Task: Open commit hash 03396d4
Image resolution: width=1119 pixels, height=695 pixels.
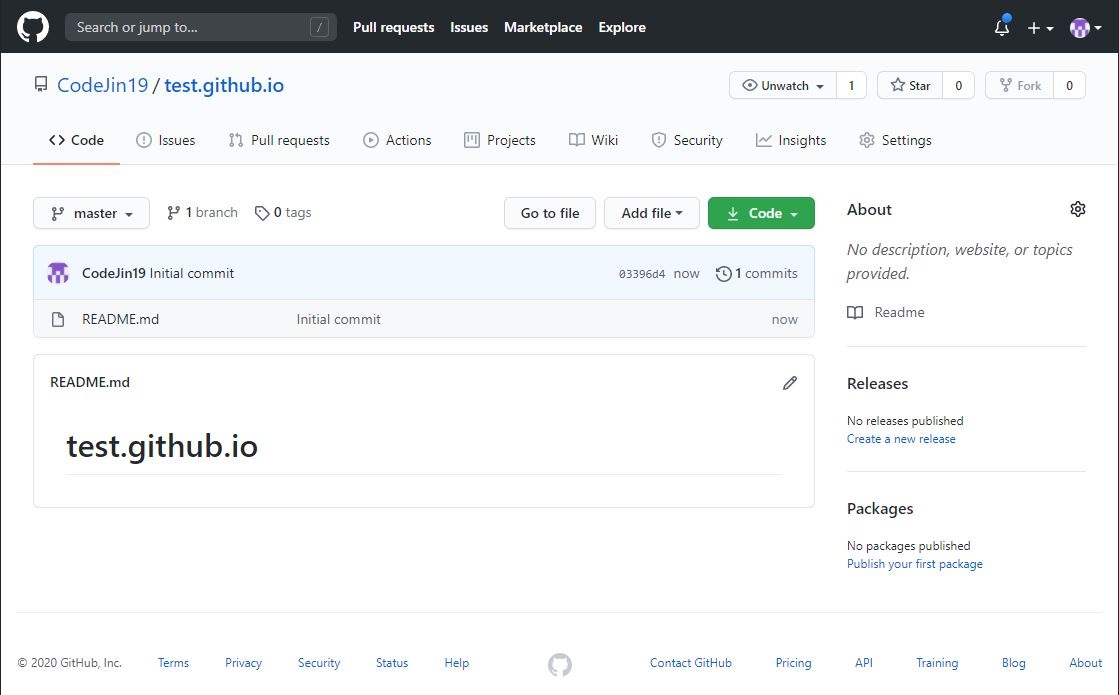Action: [642, 274]
